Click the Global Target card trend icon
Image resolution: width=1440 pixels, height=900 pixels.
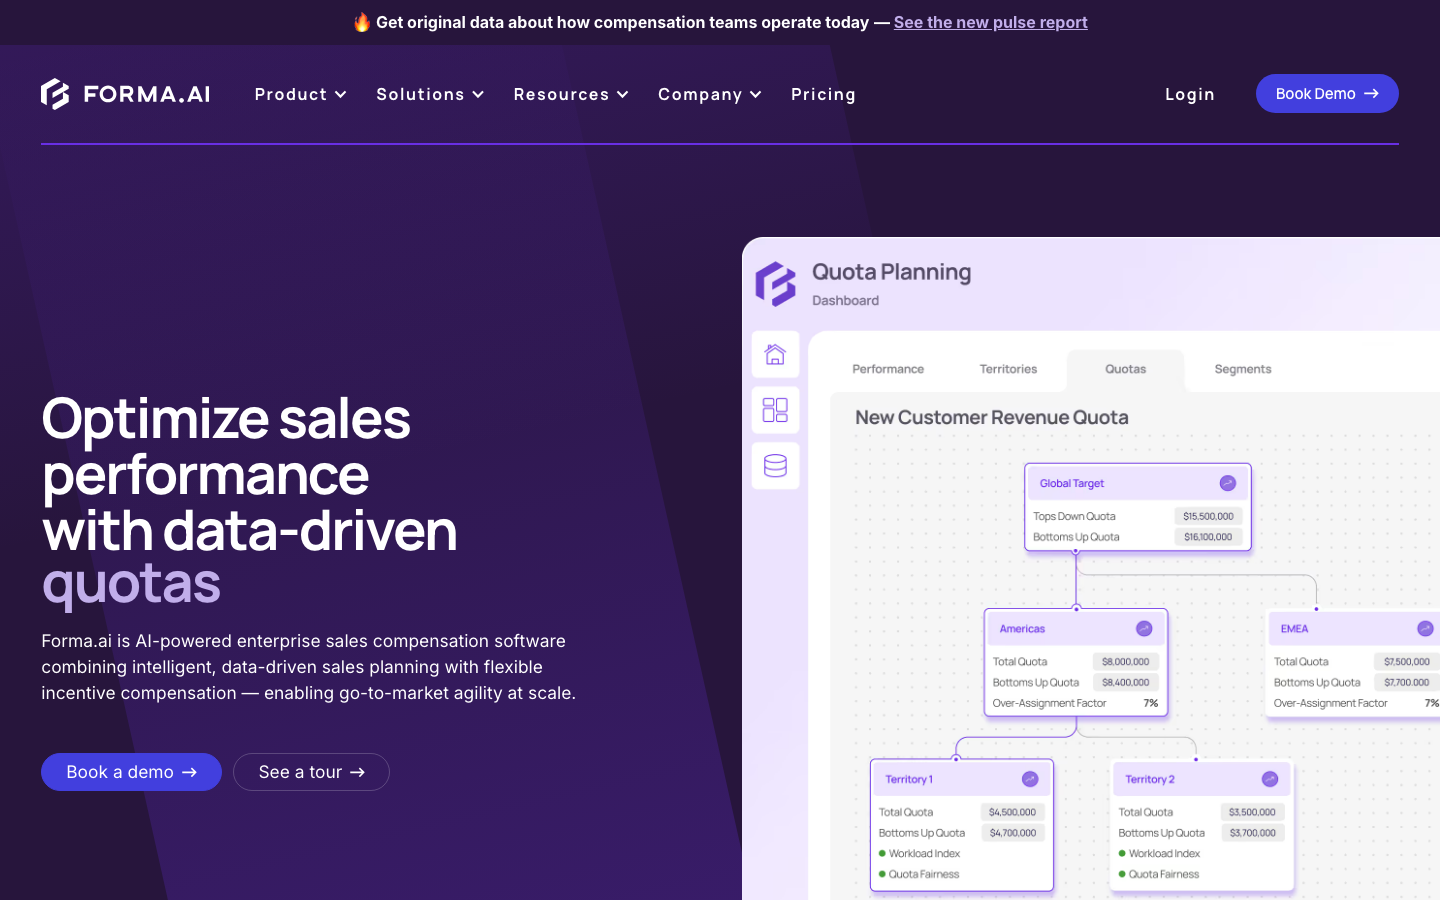pyautogui.click(x=1227, y=483)
